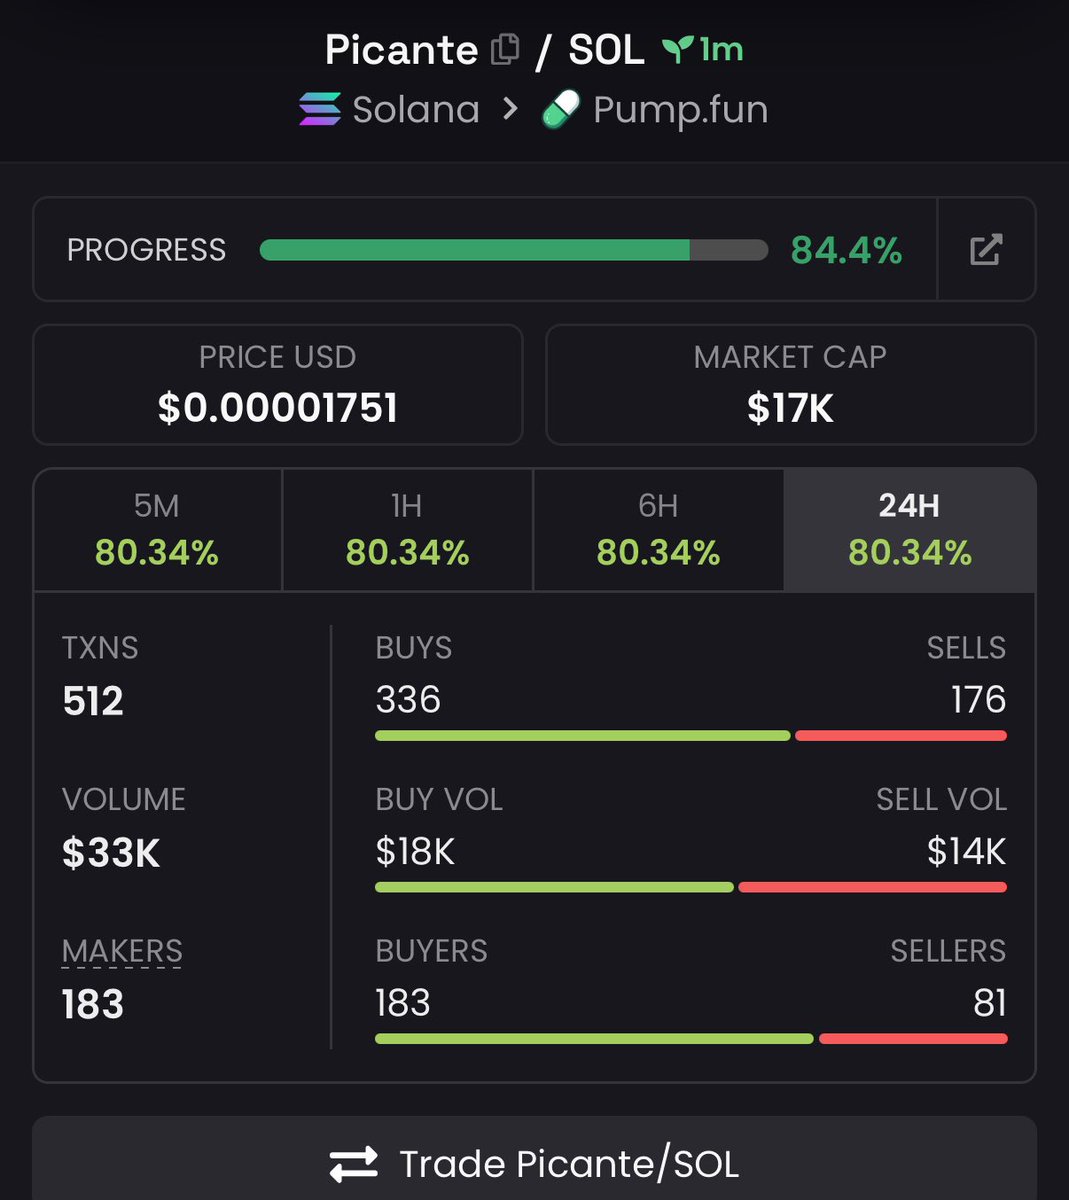The height and width of the screenshot is (1200, 1069).
Task: Click the red sell volume bar
Action: click(x=872, y=887)
